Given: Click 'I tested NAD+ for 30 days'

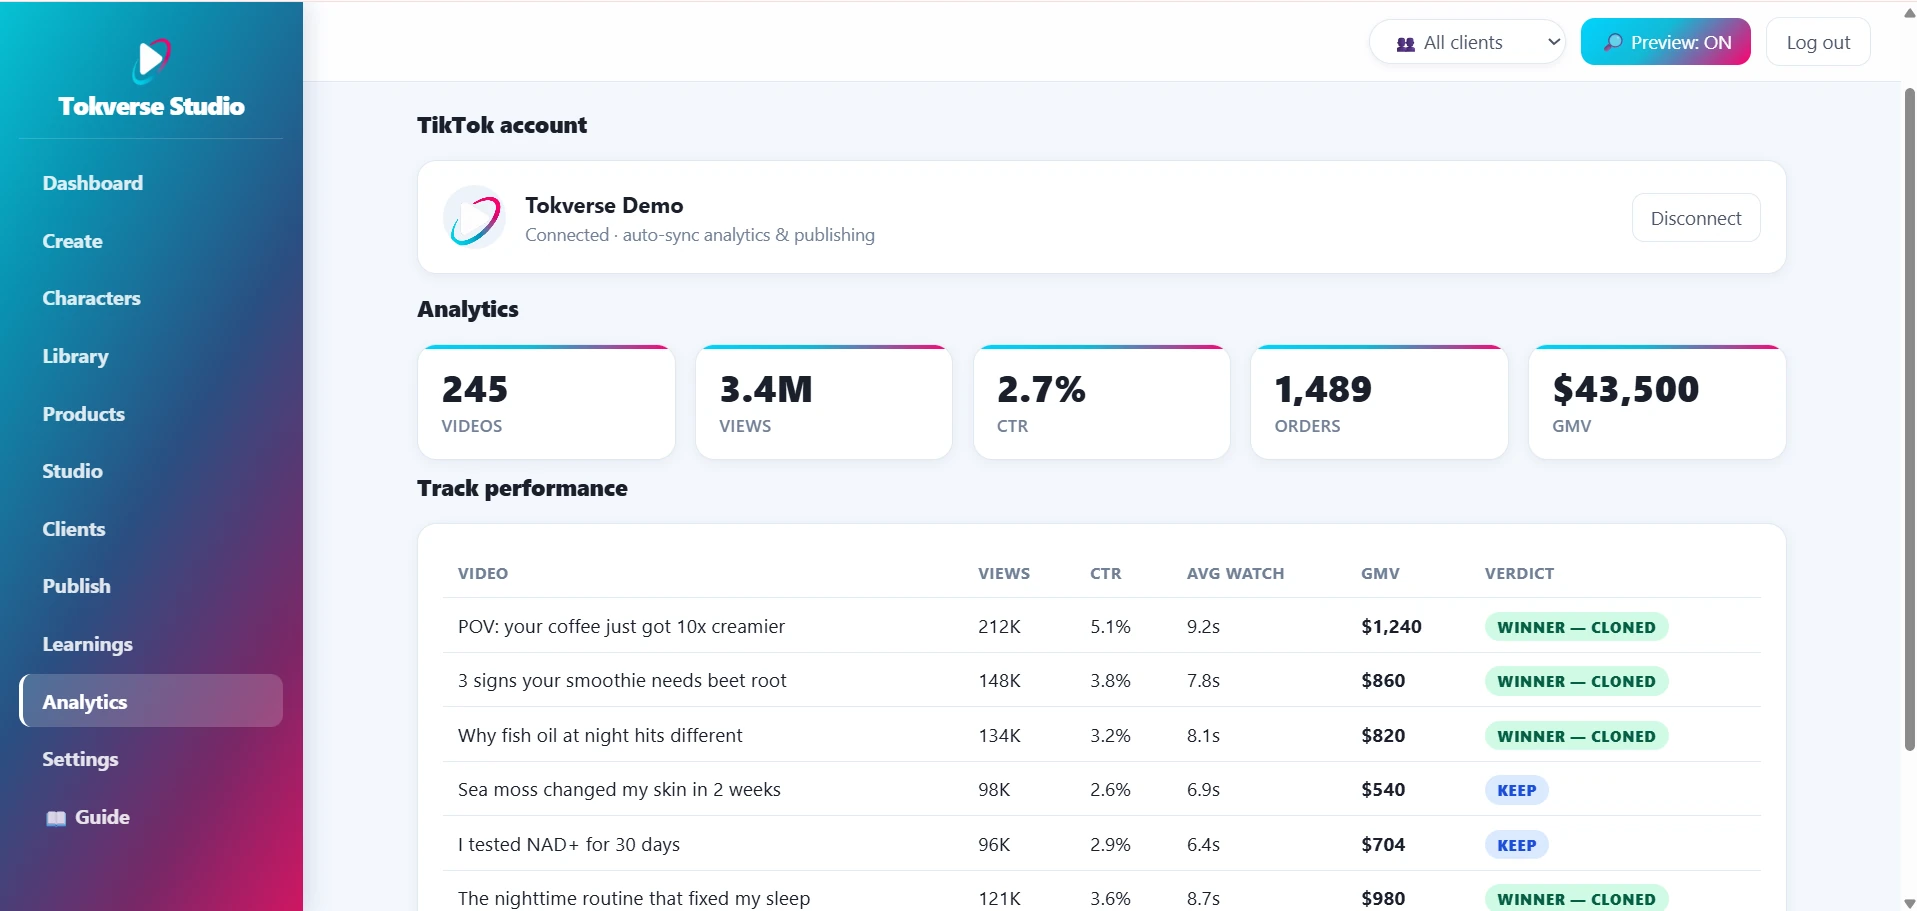Looking at the screenshot, I should point(569,845).
